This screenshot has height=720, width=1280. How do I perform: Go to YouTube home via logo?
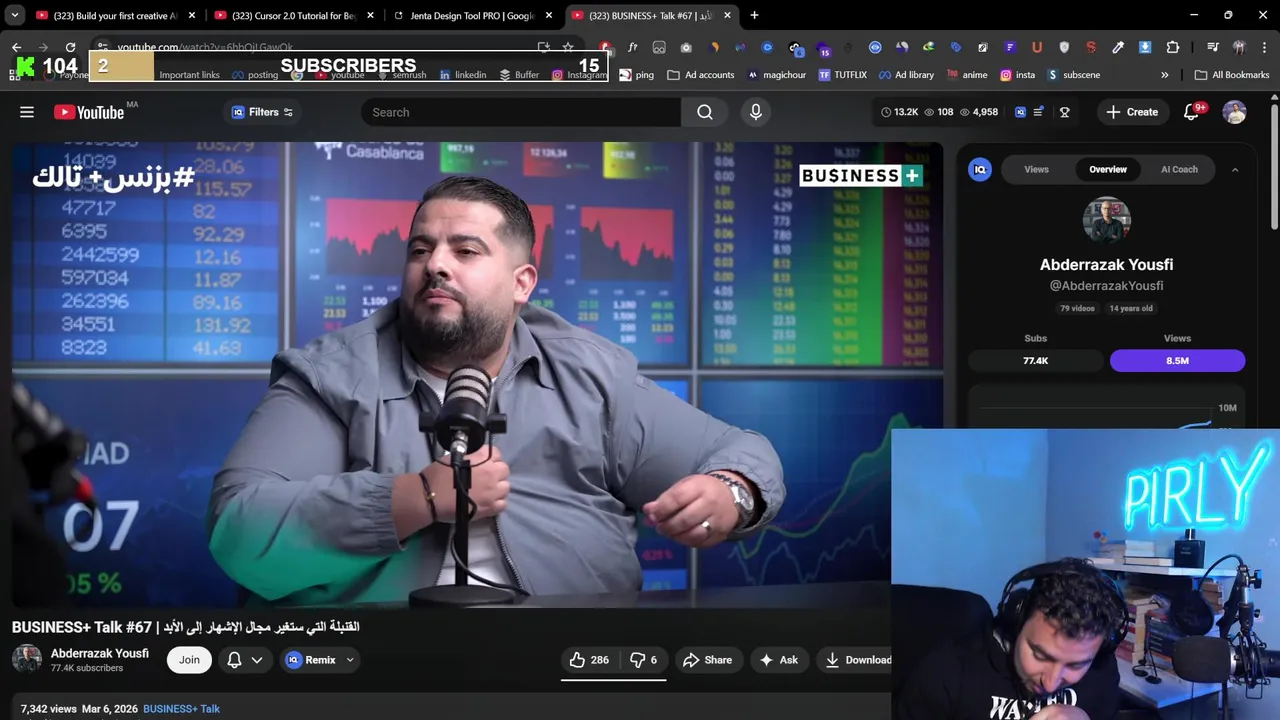click(x=89, y=112)
